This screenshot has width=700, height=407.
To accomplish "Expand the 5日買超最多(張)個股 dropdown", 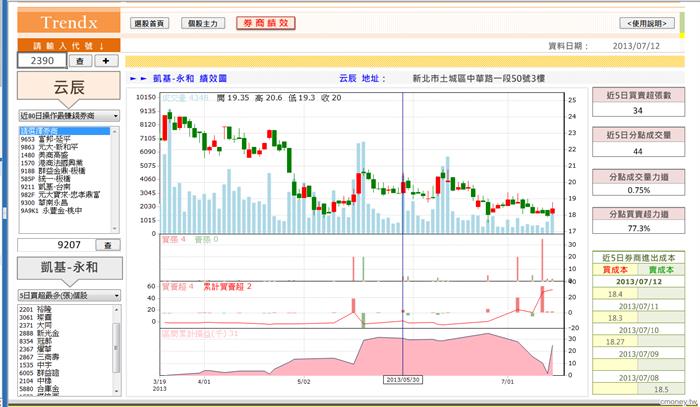I will click(69, 295).
